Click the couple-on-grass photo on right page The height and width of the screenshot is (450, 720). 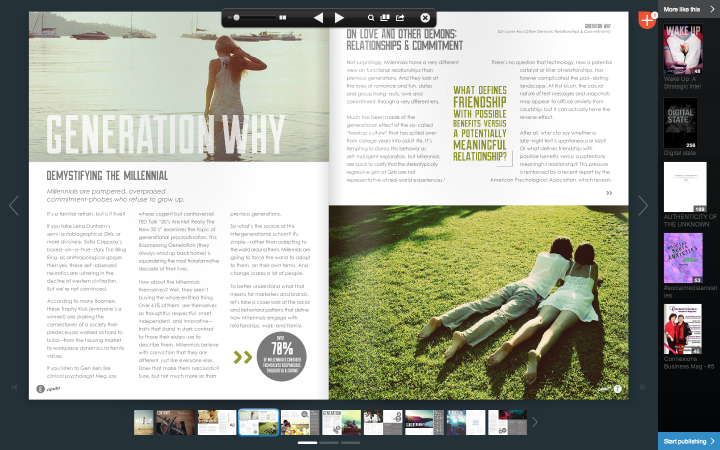[478, 302]
